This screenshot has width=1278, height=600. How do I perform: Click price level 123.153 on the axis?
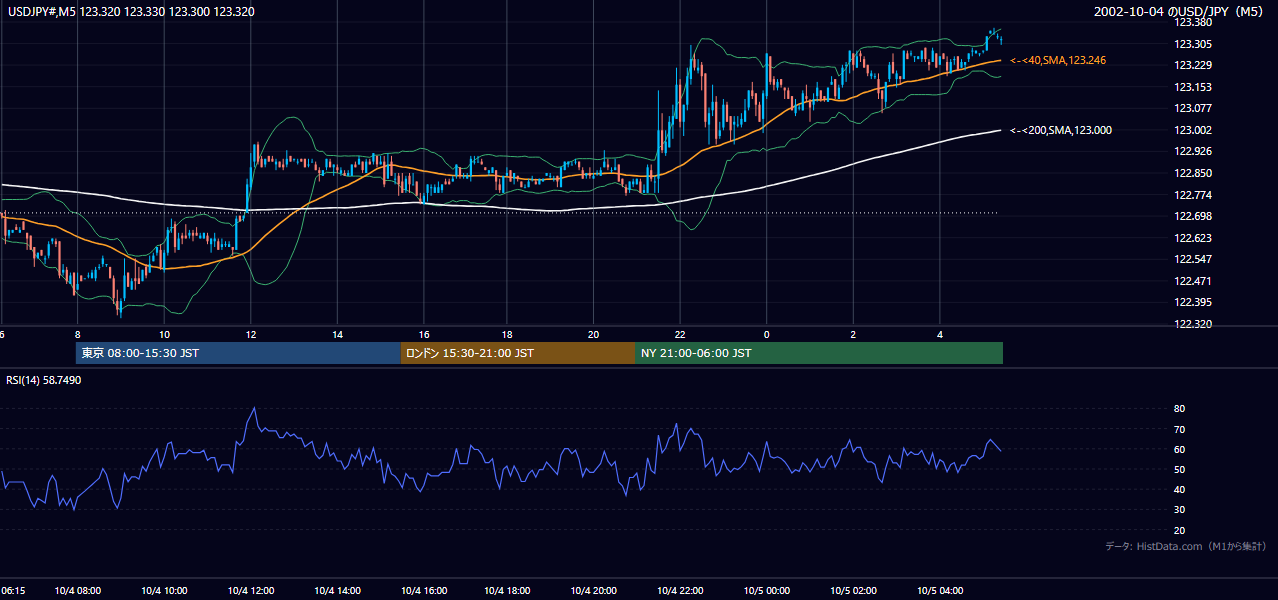[1193, 87]
